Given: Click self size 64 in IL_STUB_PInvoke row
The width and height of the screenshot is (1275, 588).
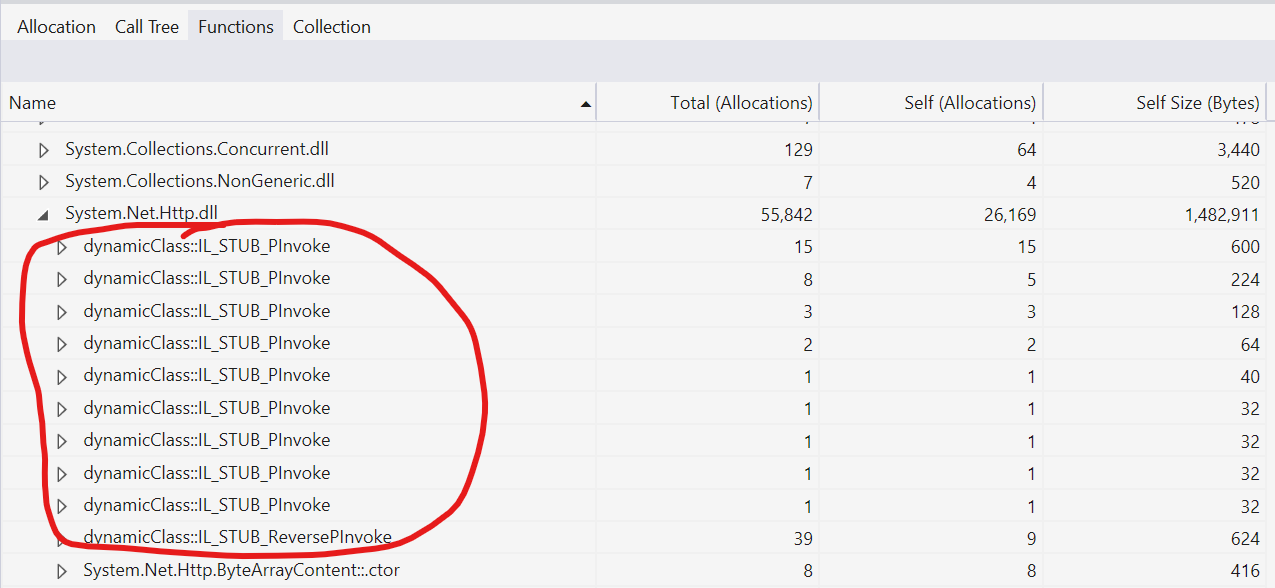Looking at the screenshot, I should [1250, 344].
